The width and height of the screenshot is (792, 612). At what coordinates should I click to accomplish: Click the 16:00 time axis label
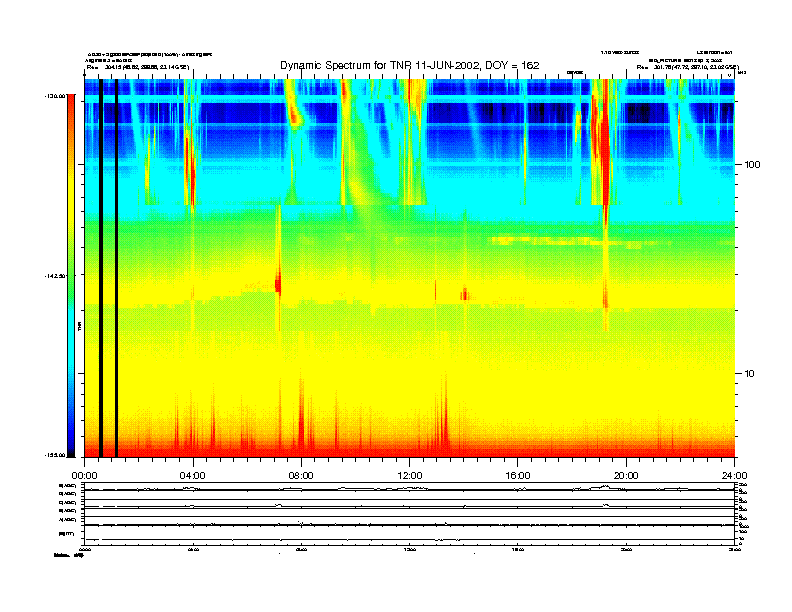coord(518,476)
